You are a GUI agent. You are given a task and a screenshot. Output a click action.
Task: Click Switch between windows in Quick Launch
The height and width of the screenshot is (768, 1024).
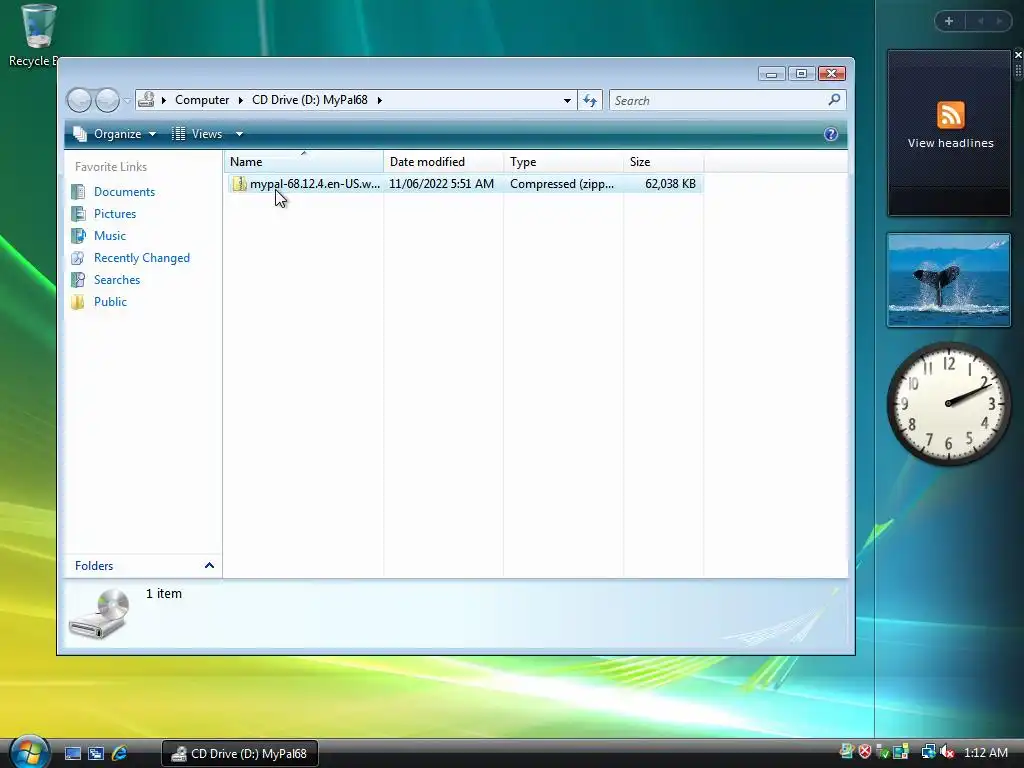pos(96,754)
